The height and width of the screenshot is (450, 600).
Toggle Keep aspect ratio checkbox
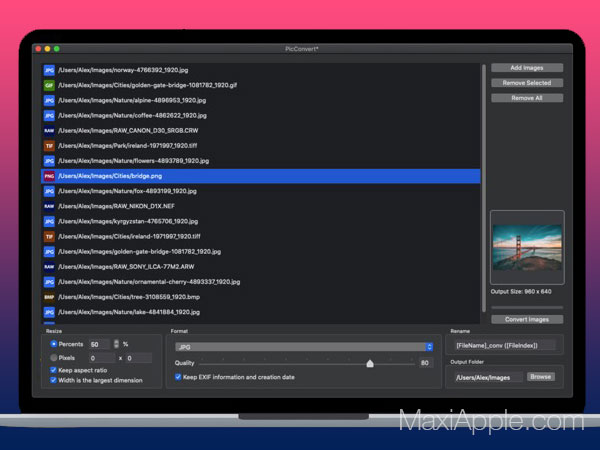(53, 370)
